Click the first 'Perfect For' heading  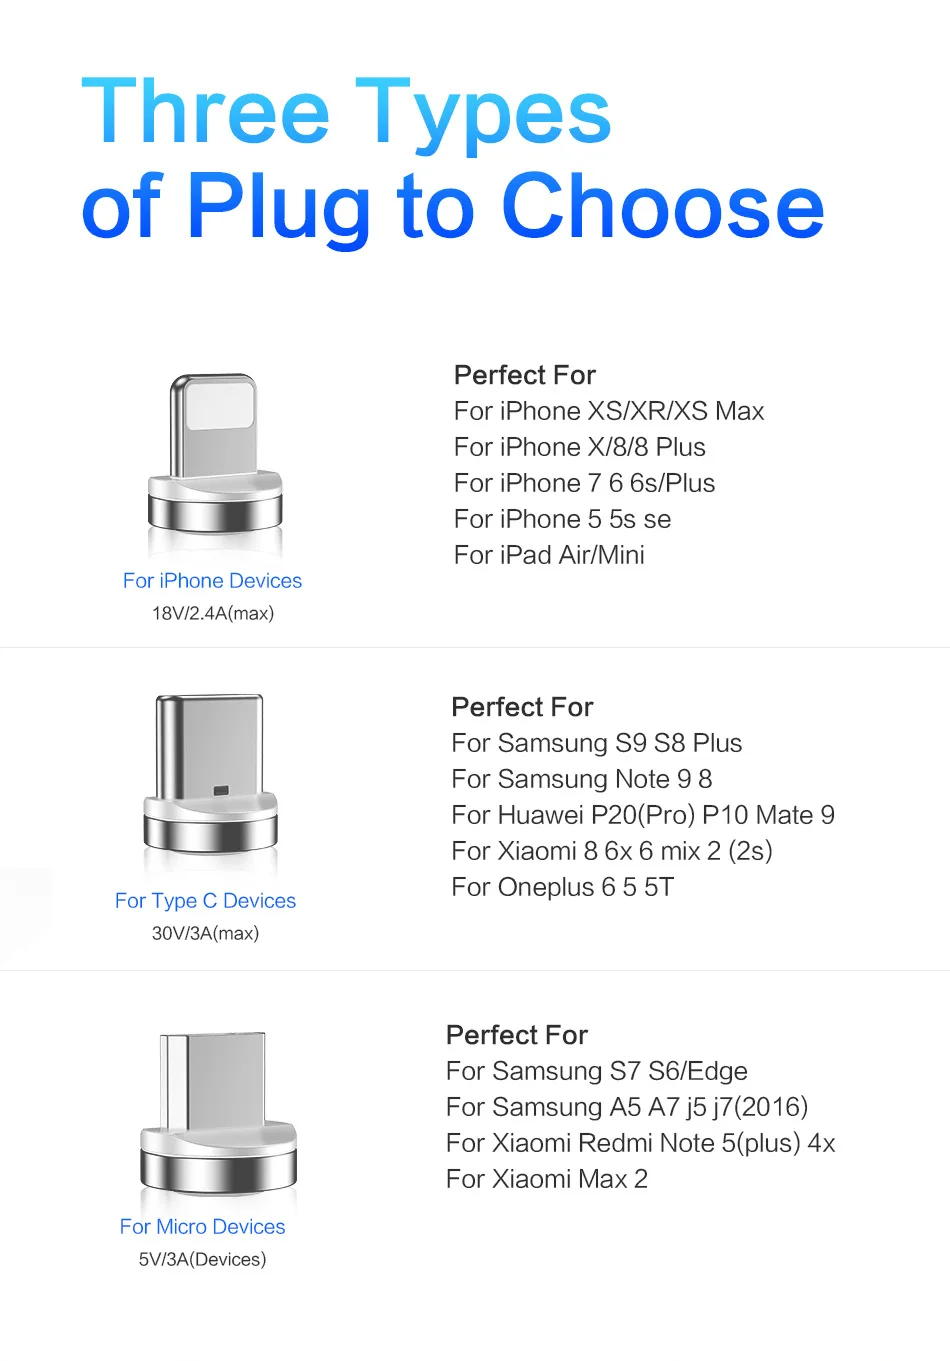click(525, 375)
